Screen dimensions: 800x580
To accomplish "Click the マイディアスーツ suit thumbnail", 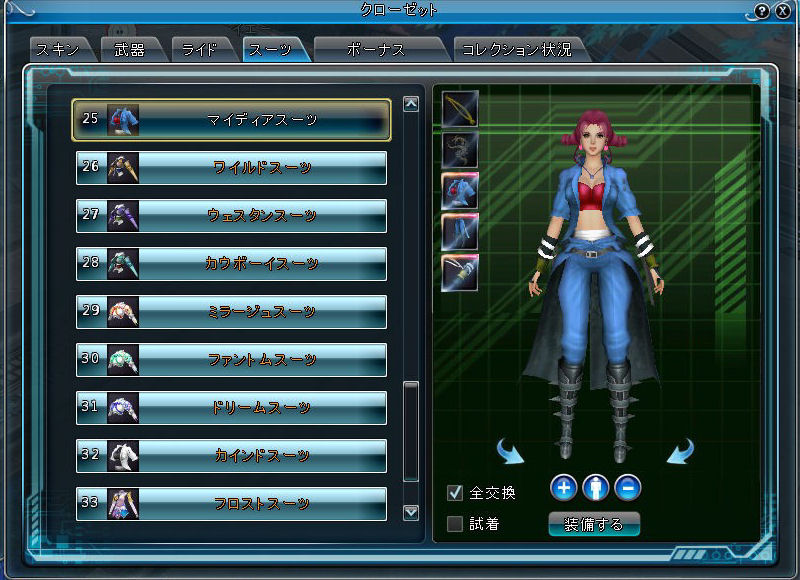I will click(x=123, y=120).
